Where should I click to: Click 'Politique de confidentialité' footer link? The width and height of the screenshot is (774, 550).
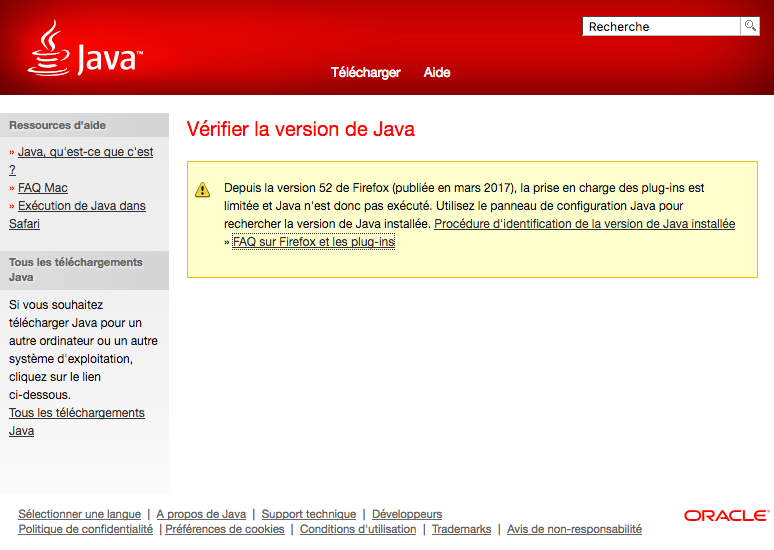(85, 529)
